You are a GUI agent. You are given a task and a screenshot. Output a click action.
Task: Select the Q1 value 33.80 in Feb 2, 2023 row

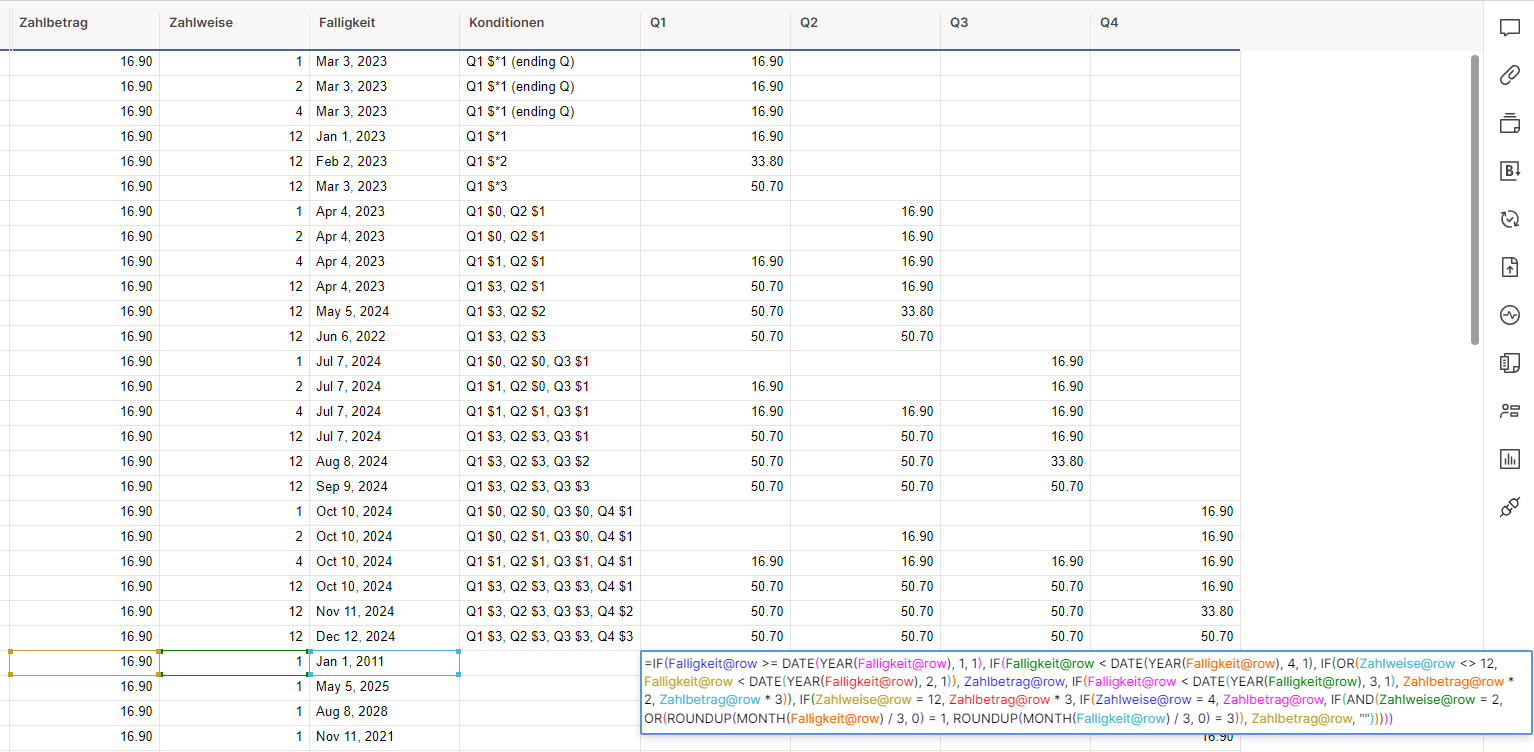pyautogui.click(x=715, y=161)
